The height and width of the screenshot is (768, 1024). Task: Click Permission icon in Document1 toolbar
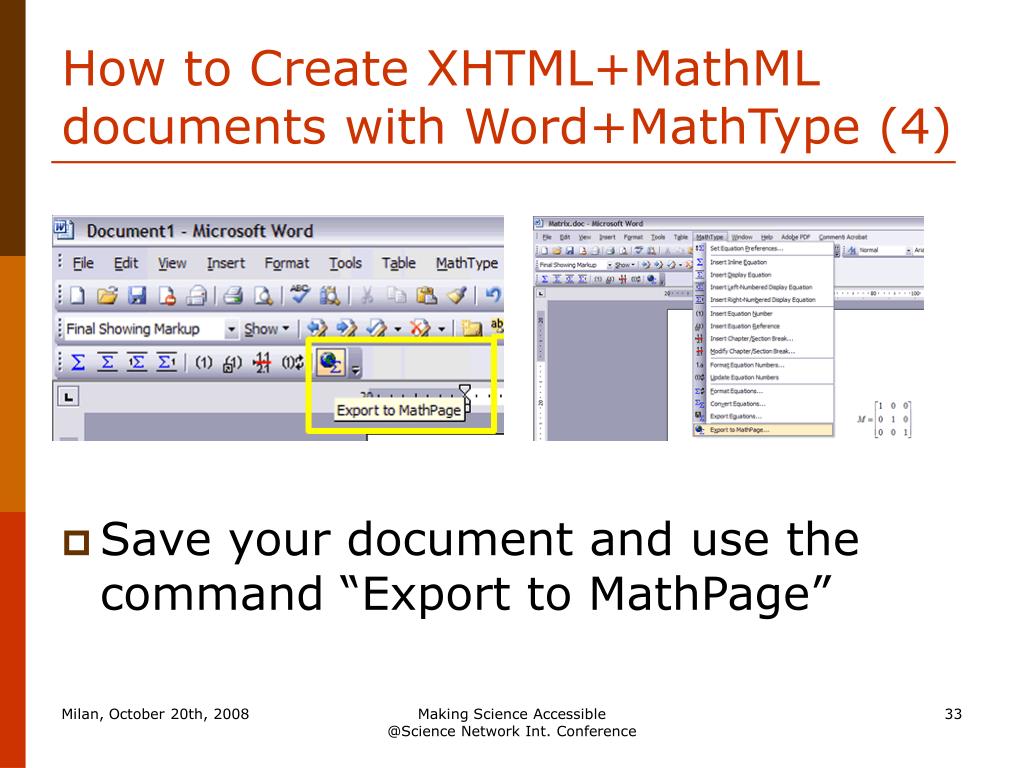pos(167,296)
